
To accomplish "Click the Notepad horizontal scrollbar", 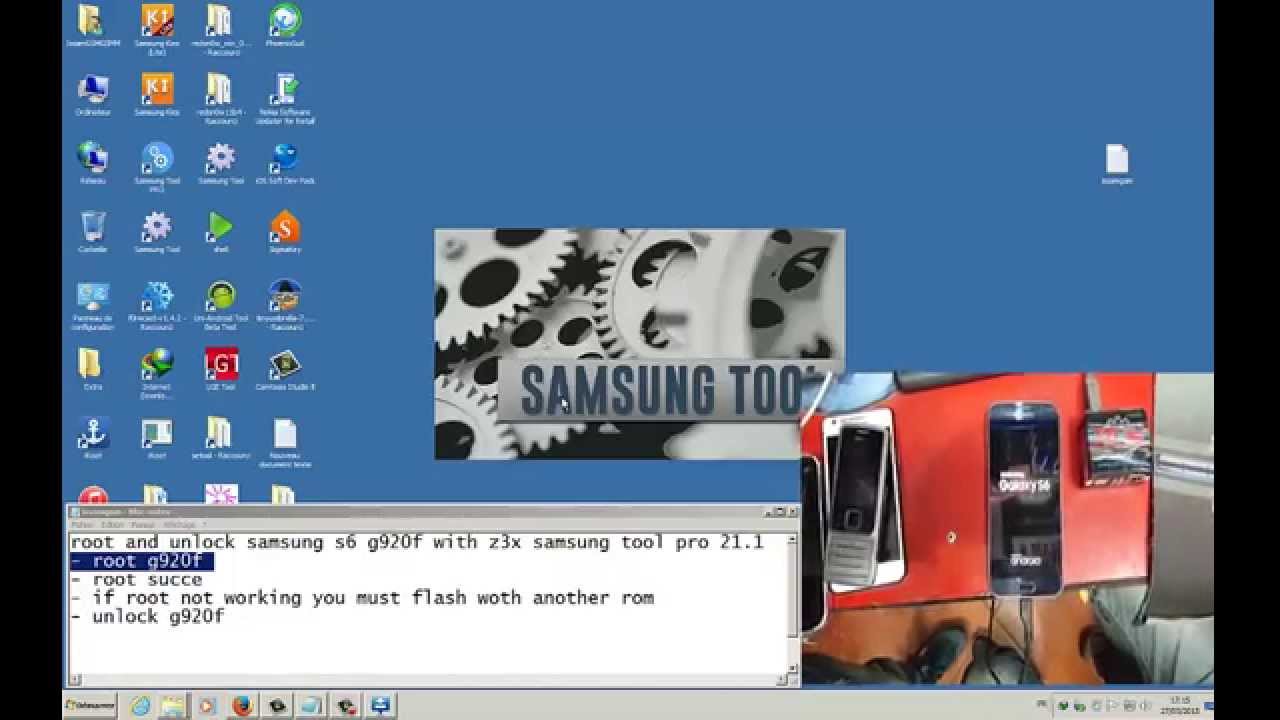I will pos(427,681).
